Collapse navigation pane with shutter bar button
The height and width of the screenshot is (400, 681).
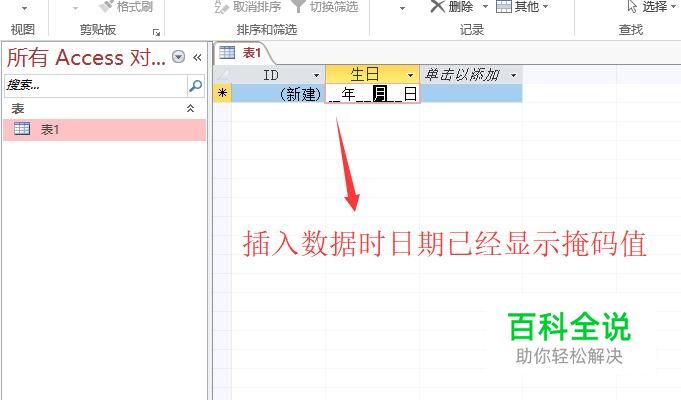click(x=197, y=57)
